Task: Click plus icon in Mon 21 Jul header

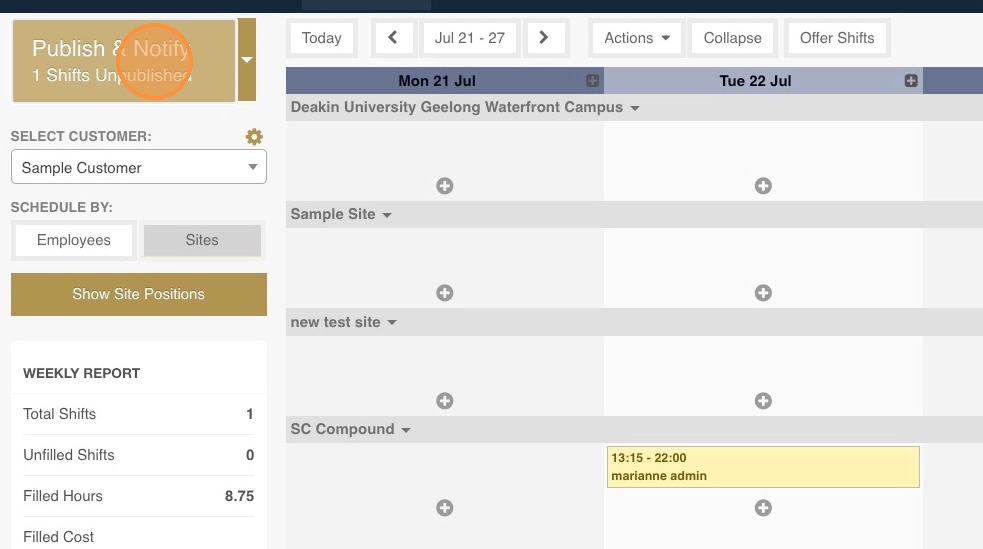Action: tap(592, 81)
